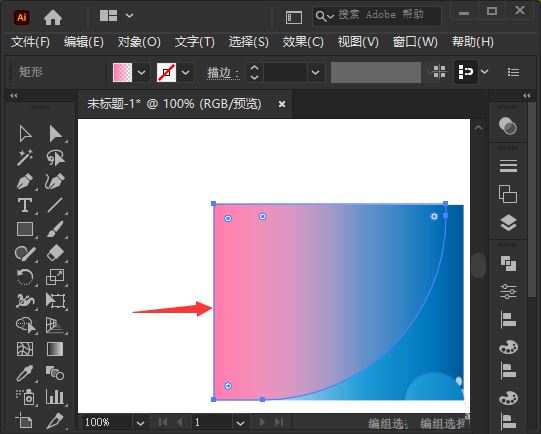
Task: Open the Pathfinder panel icon
Action: (x=508, y=264)
